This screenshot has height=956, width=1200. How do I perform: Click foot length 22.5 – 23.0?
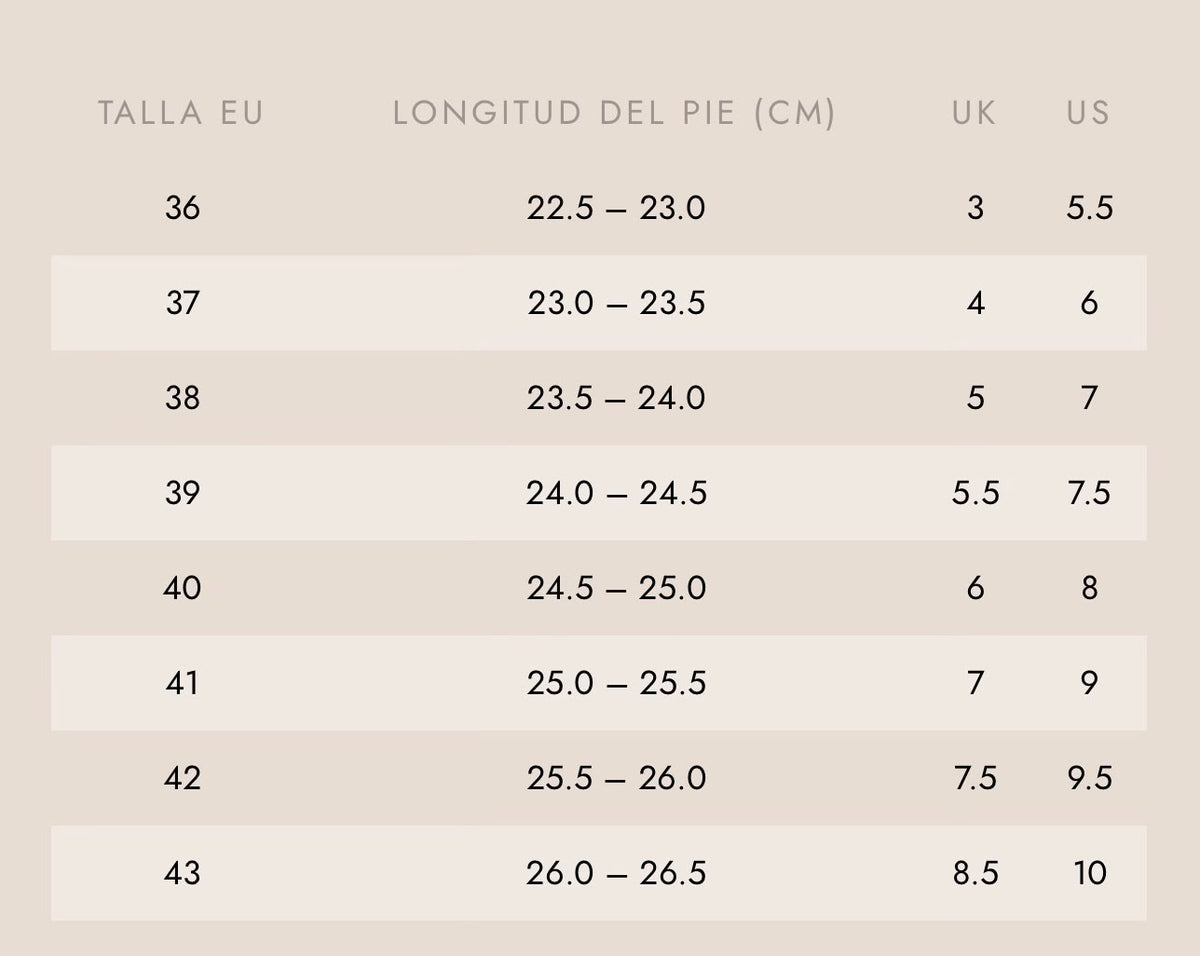(x=616, y=208)
